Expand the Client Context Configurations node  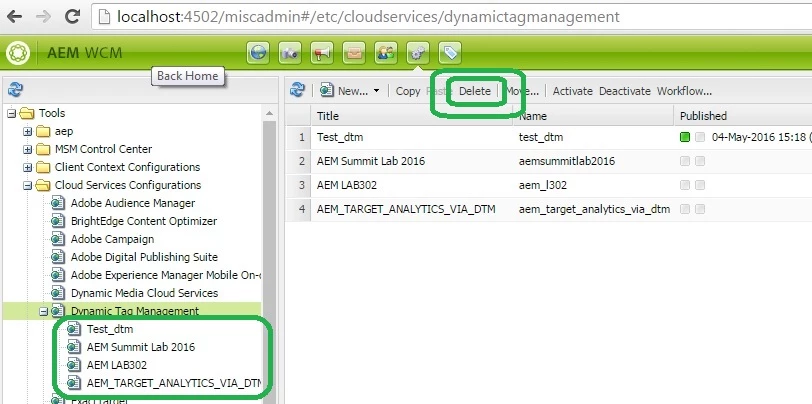pos(27,168)
